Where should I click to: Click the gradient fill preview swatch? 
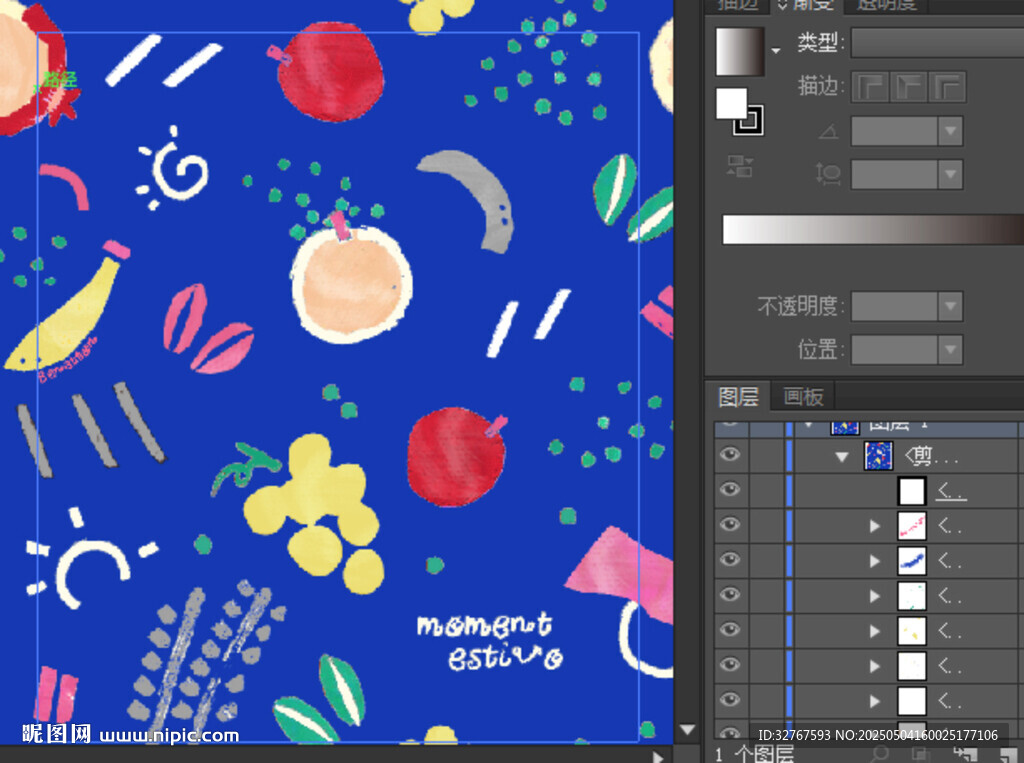pos(739,50)
